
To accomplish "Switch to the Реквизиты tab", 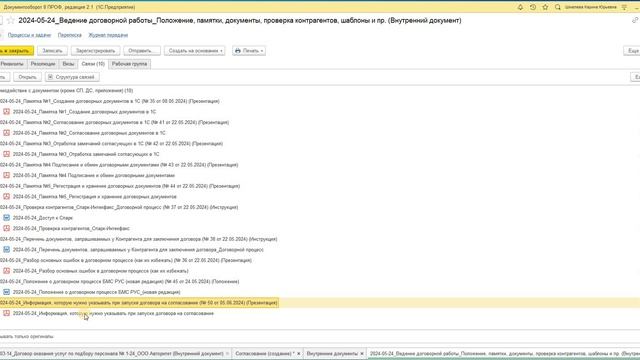I will point(13,64).
